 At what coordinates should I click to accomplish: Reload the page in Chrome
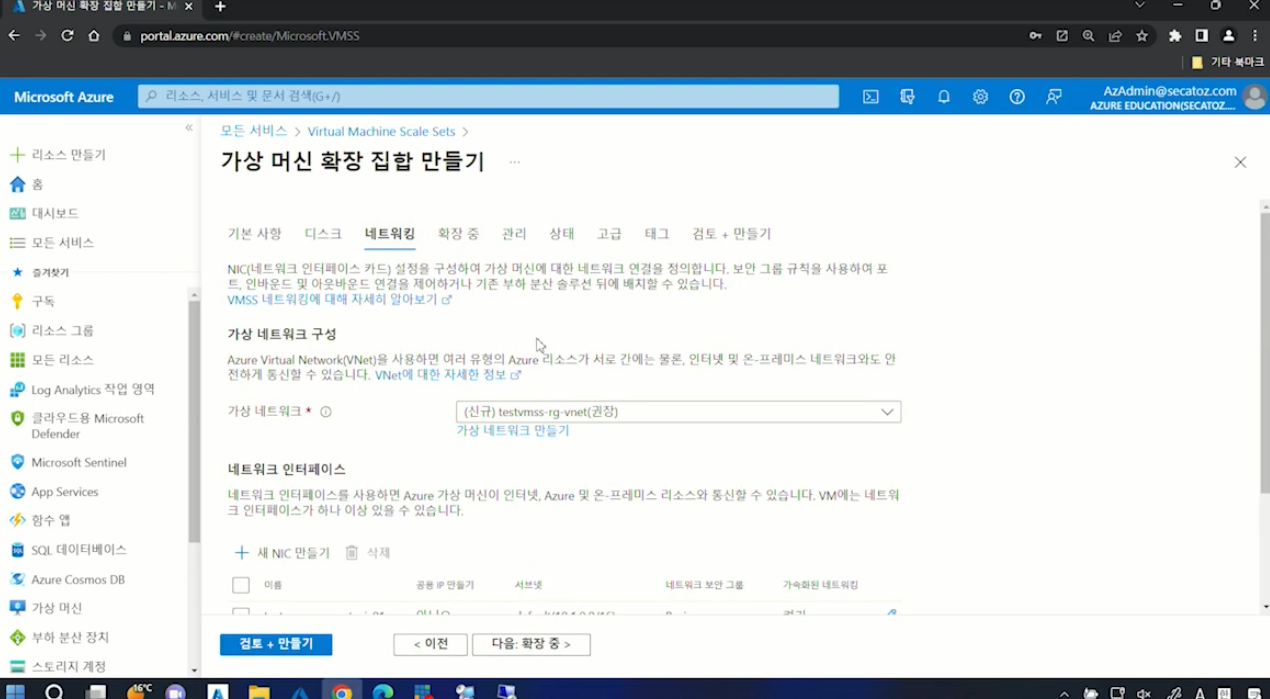[x=67, y=36]
